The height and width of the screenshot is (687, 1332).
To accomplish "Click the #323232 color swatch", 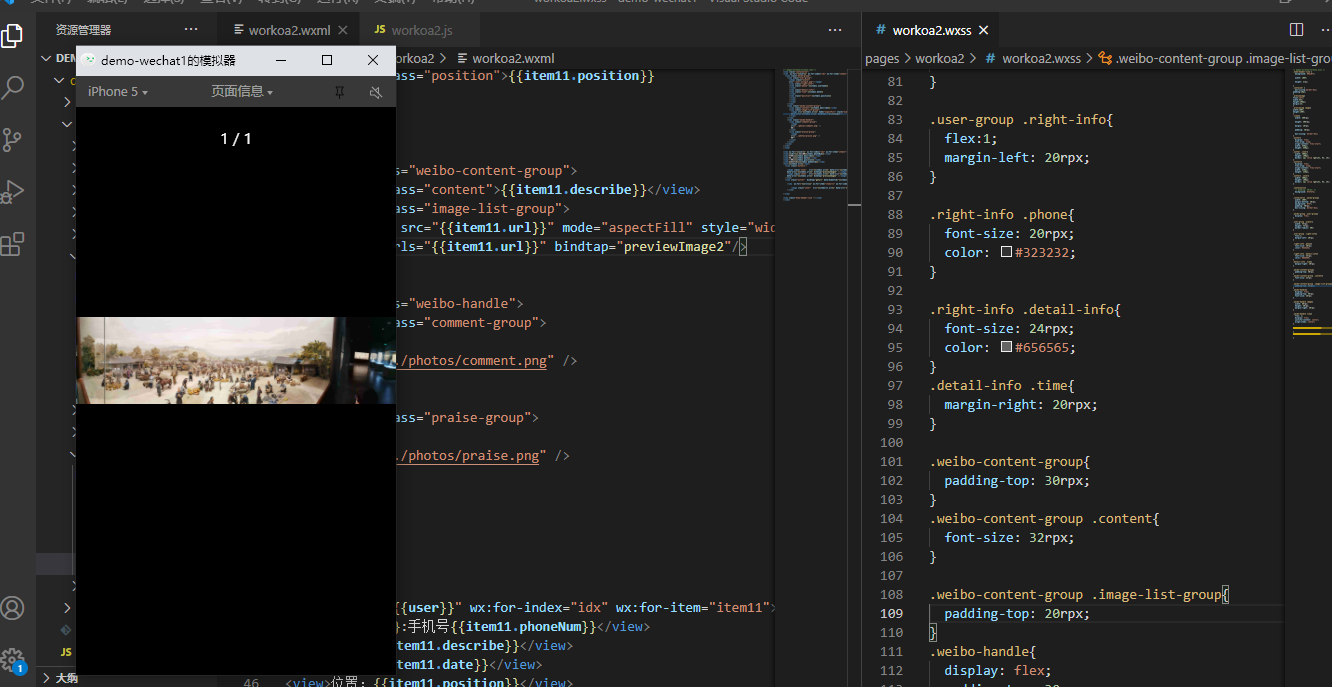I will (x=1007, y=253).
